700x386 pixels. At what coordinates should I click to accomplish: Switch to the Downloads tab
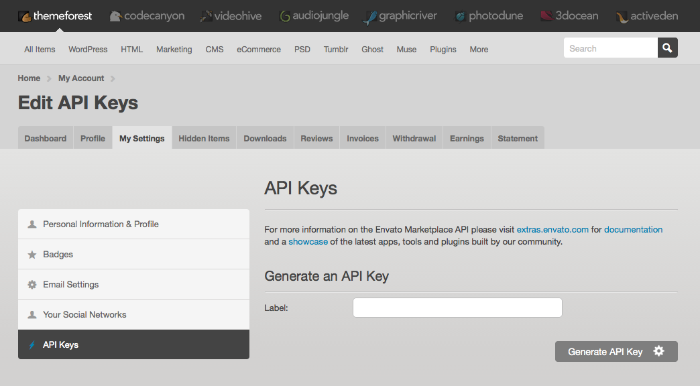265,138
